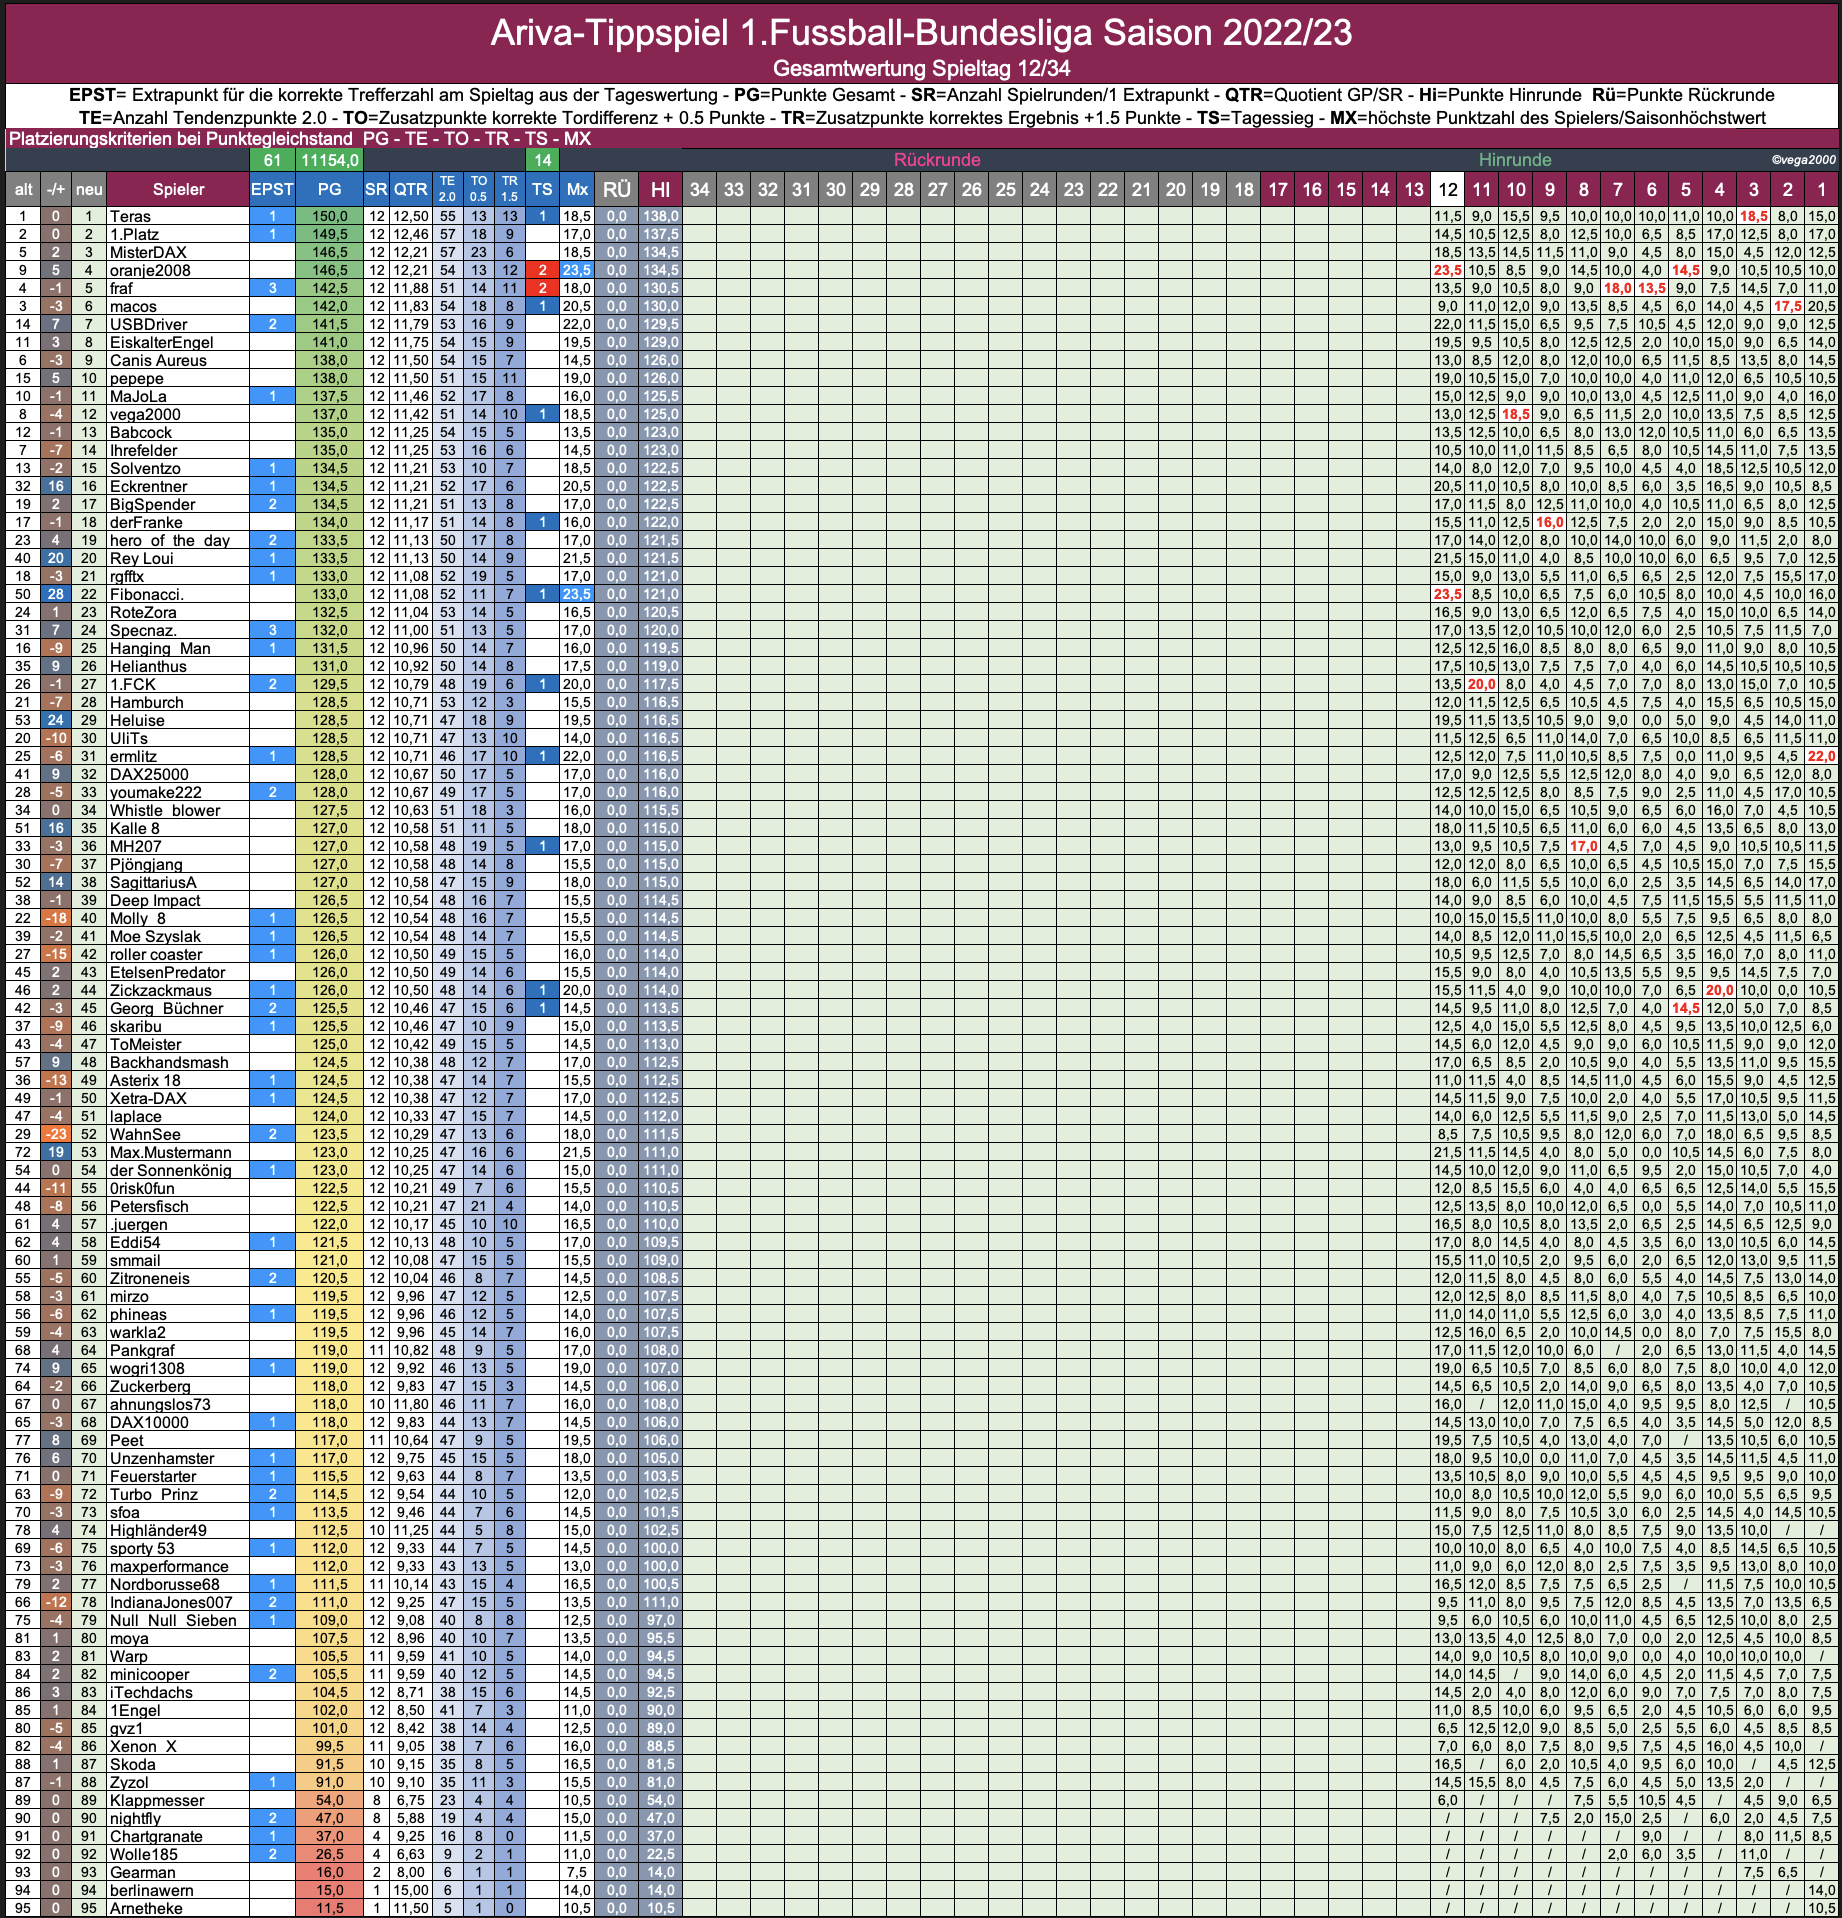Screen dimensions: 1842x1918
Task: Click the 'Rückrunde' section label
Action: point(937,160)
